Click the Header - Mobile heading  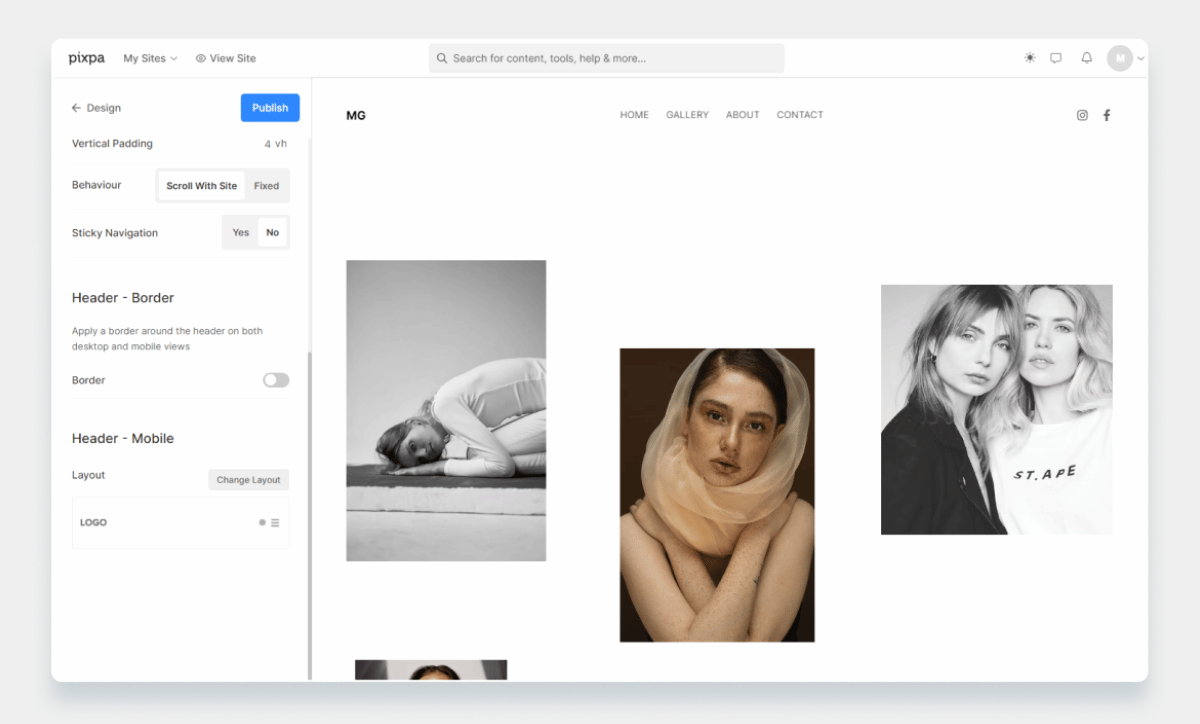pyautogui.click(x=123, y=439)
